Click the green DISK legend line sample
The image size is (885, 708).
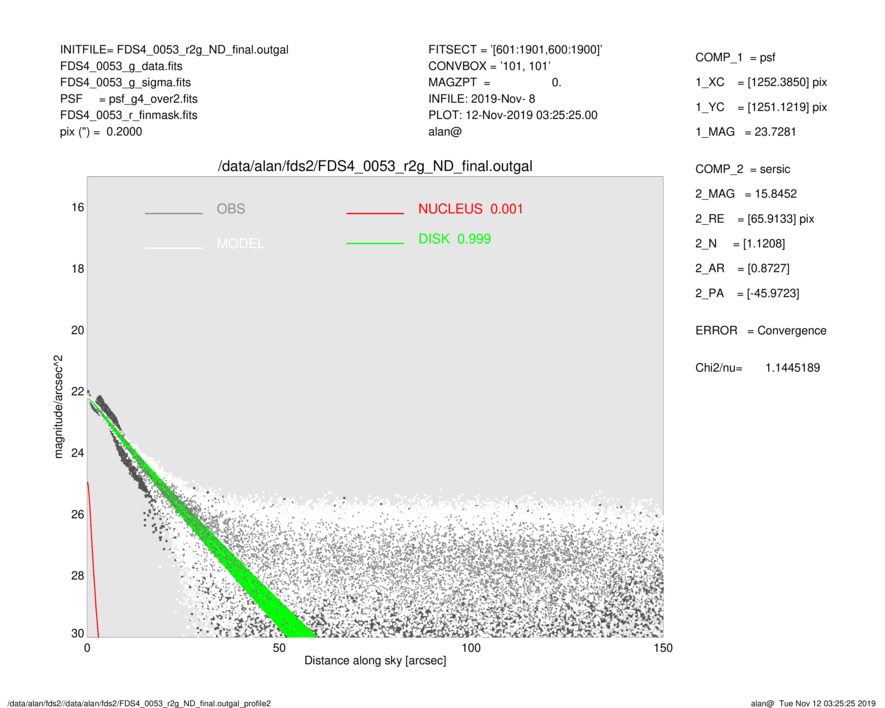tap(375, 243)
